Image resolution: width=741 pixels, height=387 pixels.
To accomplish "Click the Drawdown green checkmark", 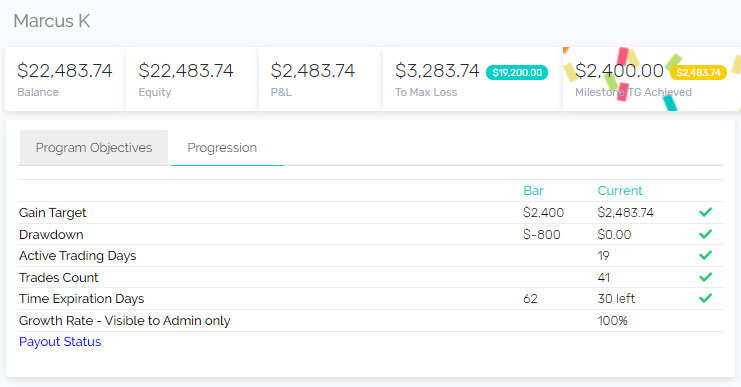I will 705,234.
